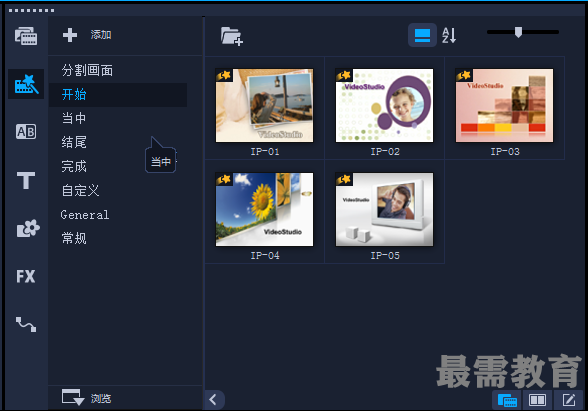The height and width of the screenshot is (411, 588).
Task: Select the IP-02 template thumbnail
Action: pyautogui.click(x=384, y=105)
